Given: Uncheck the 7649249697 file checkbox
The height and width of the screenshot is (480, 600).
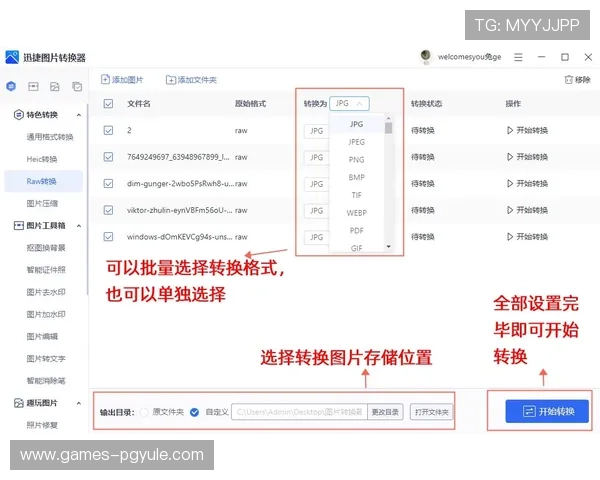Looking at the screenshot, I should (108, 157).
